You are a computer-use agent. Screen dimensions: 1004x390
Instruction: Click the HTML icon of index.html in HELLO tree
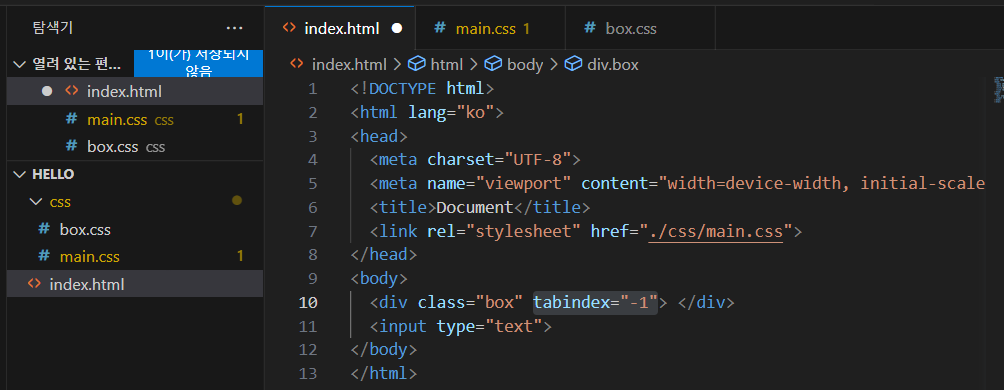(35, 284)
